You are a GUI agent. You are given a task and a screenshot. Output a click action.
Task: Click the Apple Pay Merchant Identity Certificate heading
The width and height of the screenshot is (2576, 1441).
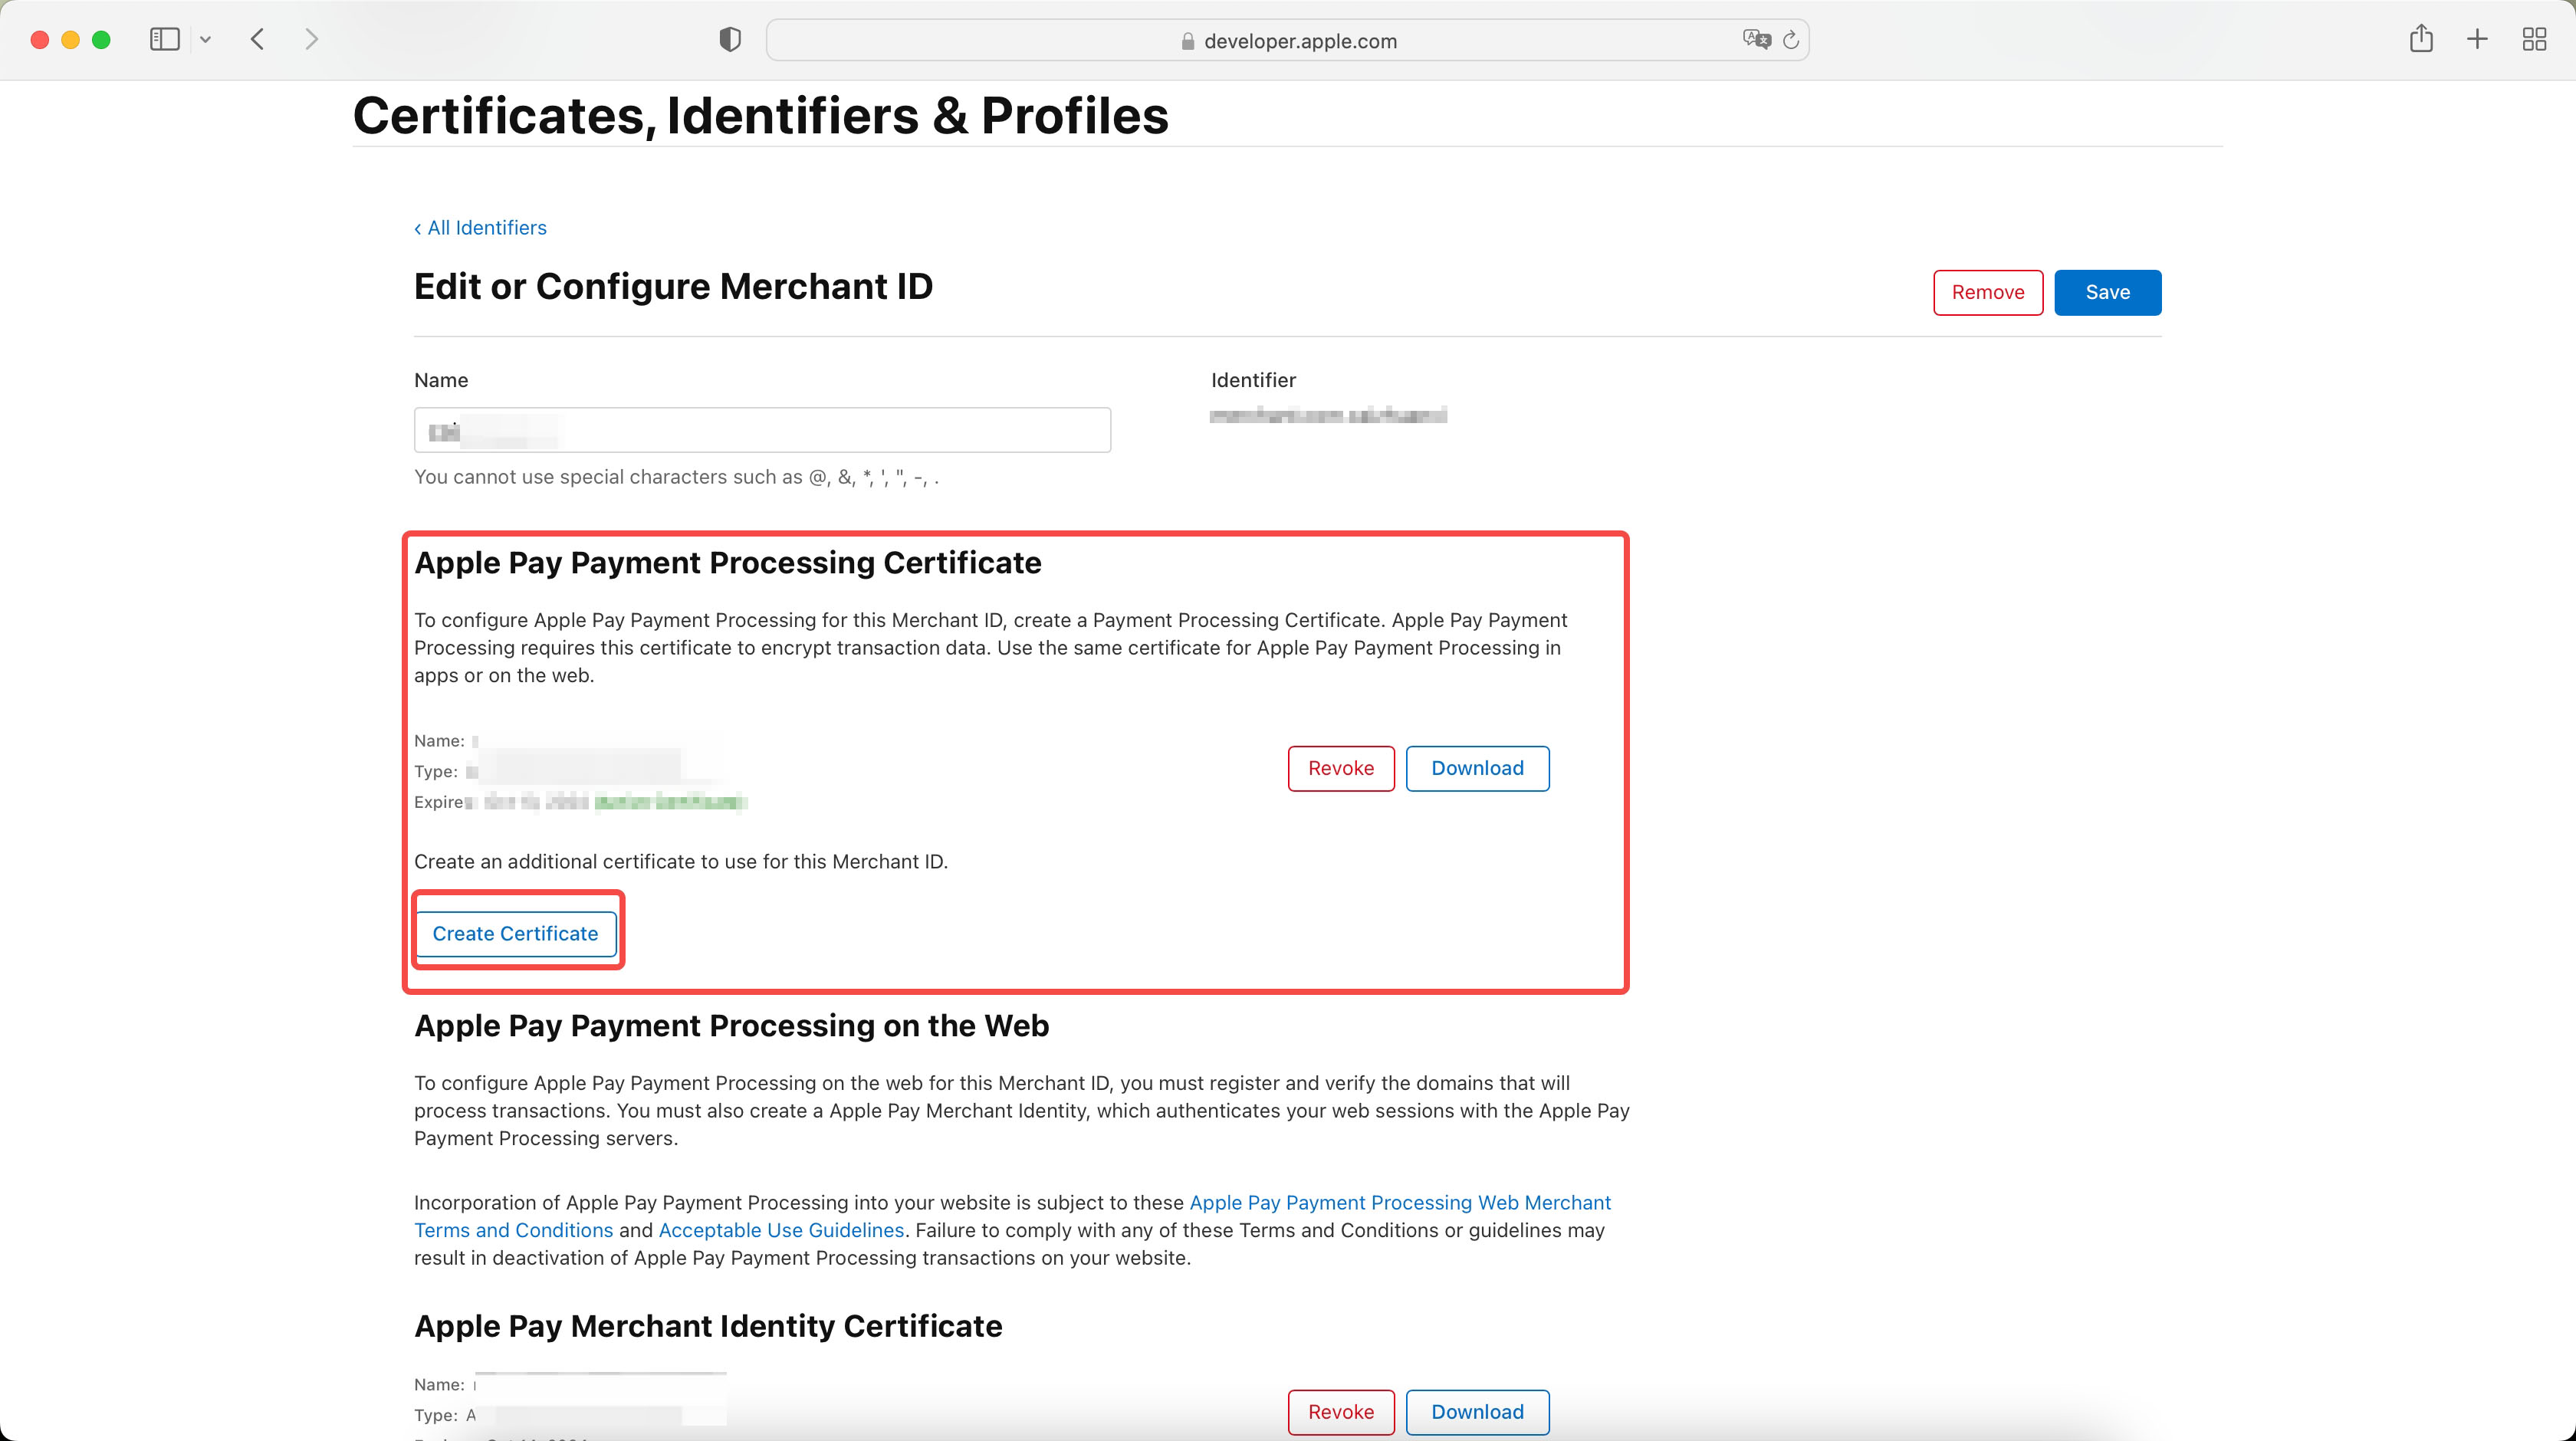pos(708,1326)
